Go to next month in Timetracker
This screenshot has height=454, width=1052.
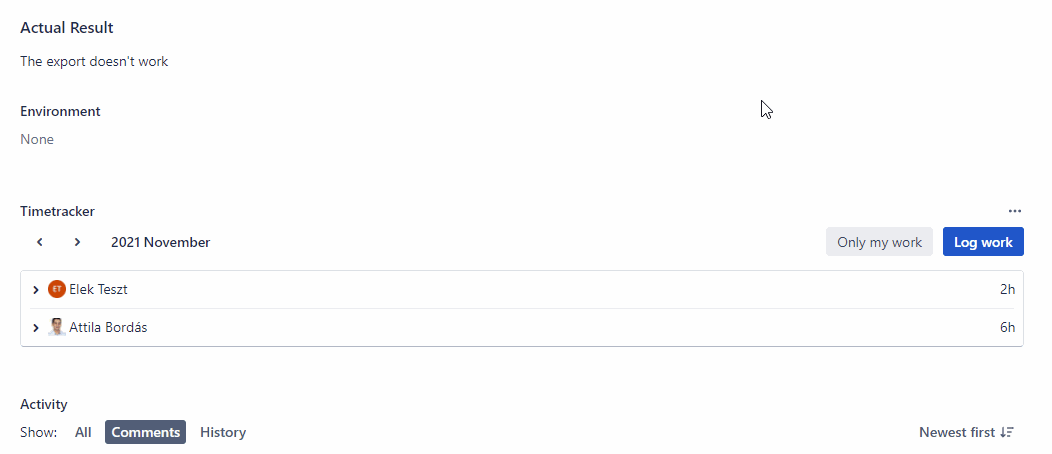tap(77, 242)
